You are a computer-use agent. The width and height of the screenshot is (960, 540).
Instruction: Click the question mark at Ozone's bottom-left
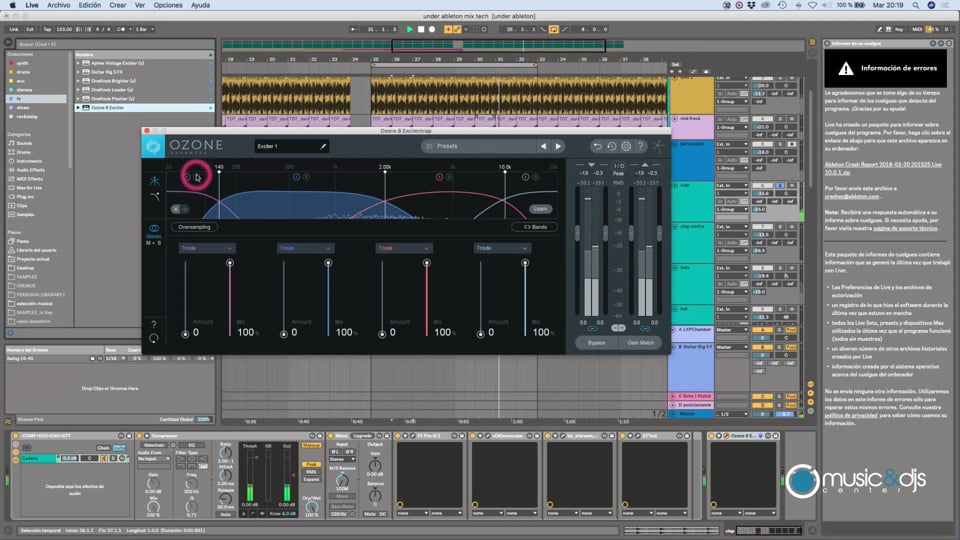click(x=154, y=324)
